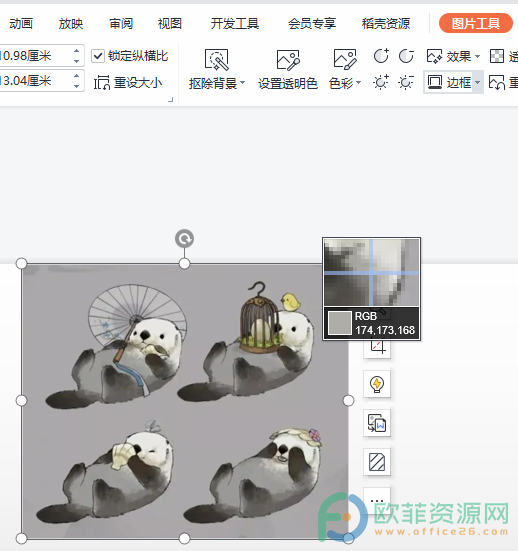The height and width of the screenshot is (551, 518).
Task: Click the 重设大小 button
Action: pyautogui.click(x=128, y=83)
